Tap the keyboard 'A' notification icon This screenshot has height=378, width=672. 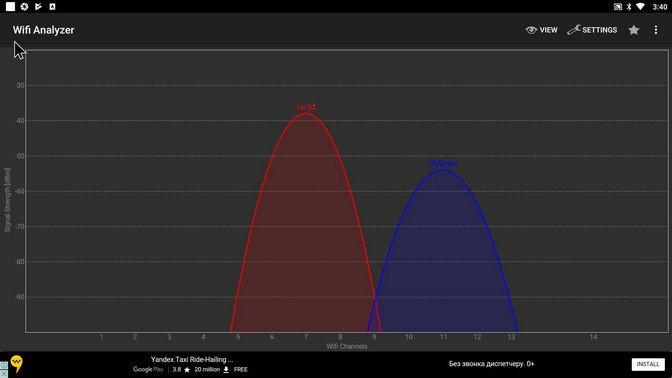pyautogui.click(x=52, y=6)
